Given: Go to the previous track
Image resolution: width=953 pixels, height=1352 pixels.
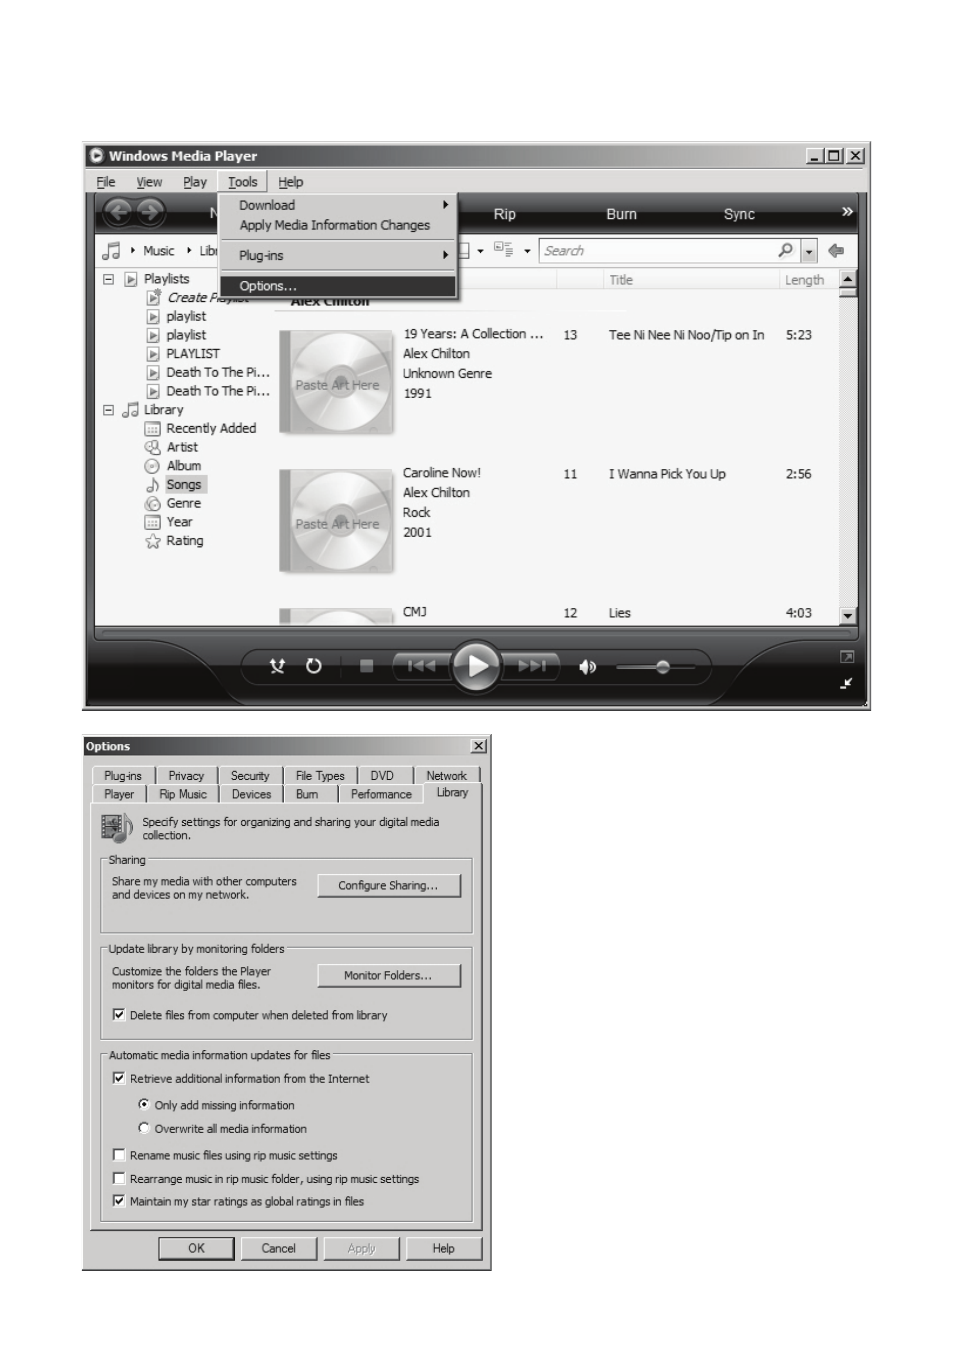Looking at the screenshot, I should point(422,666).
